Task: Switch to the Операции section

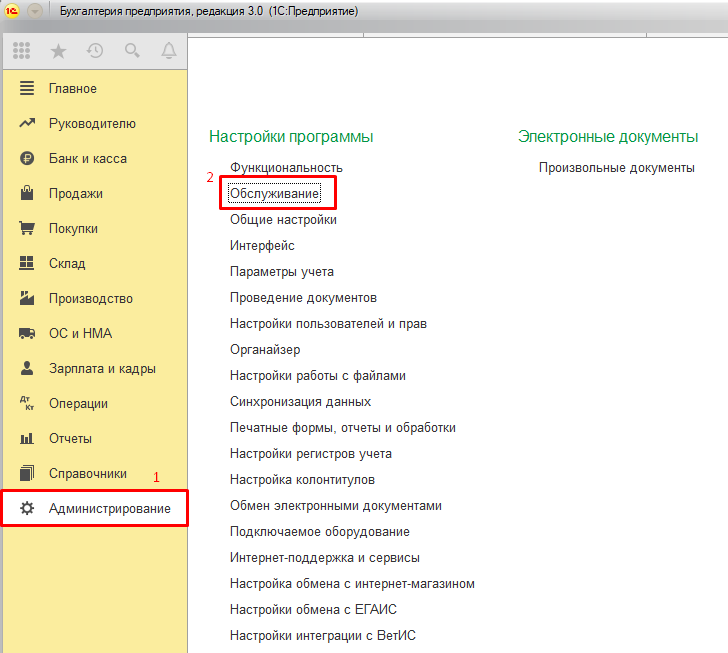Action: point(78,403)
